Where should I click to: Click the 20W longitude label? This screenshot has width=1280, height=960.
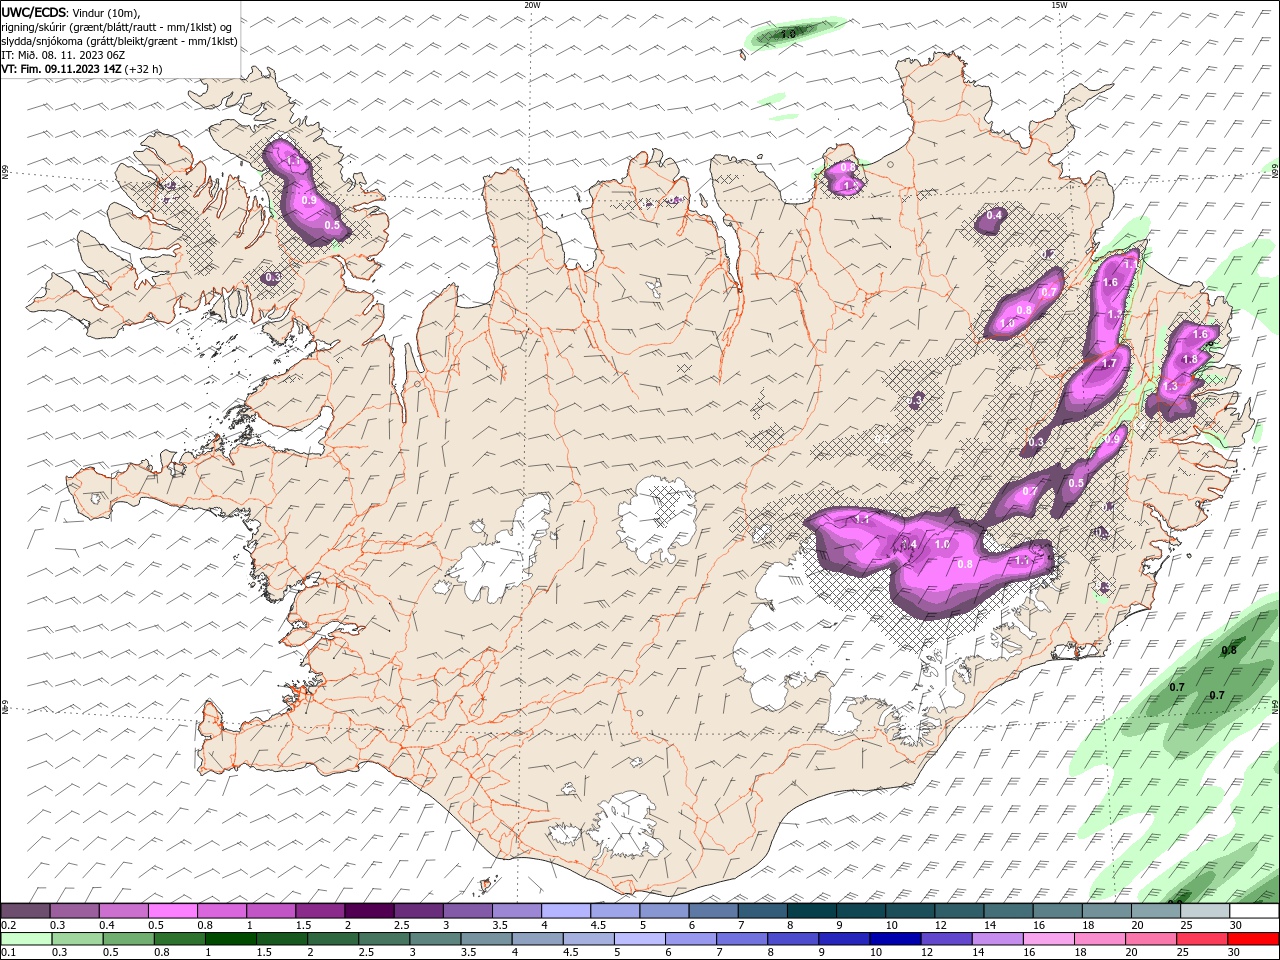(532, 5)
